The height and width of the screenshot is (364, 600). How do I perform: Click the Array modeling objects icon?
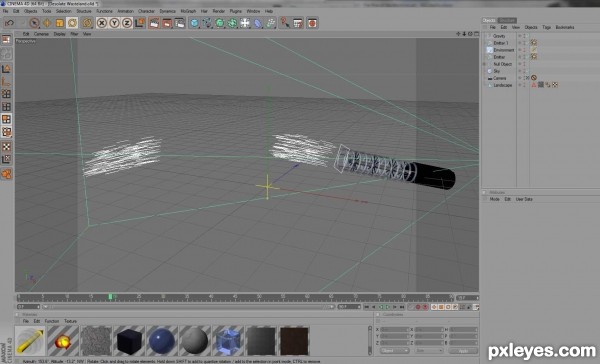[x=232, y=23]
